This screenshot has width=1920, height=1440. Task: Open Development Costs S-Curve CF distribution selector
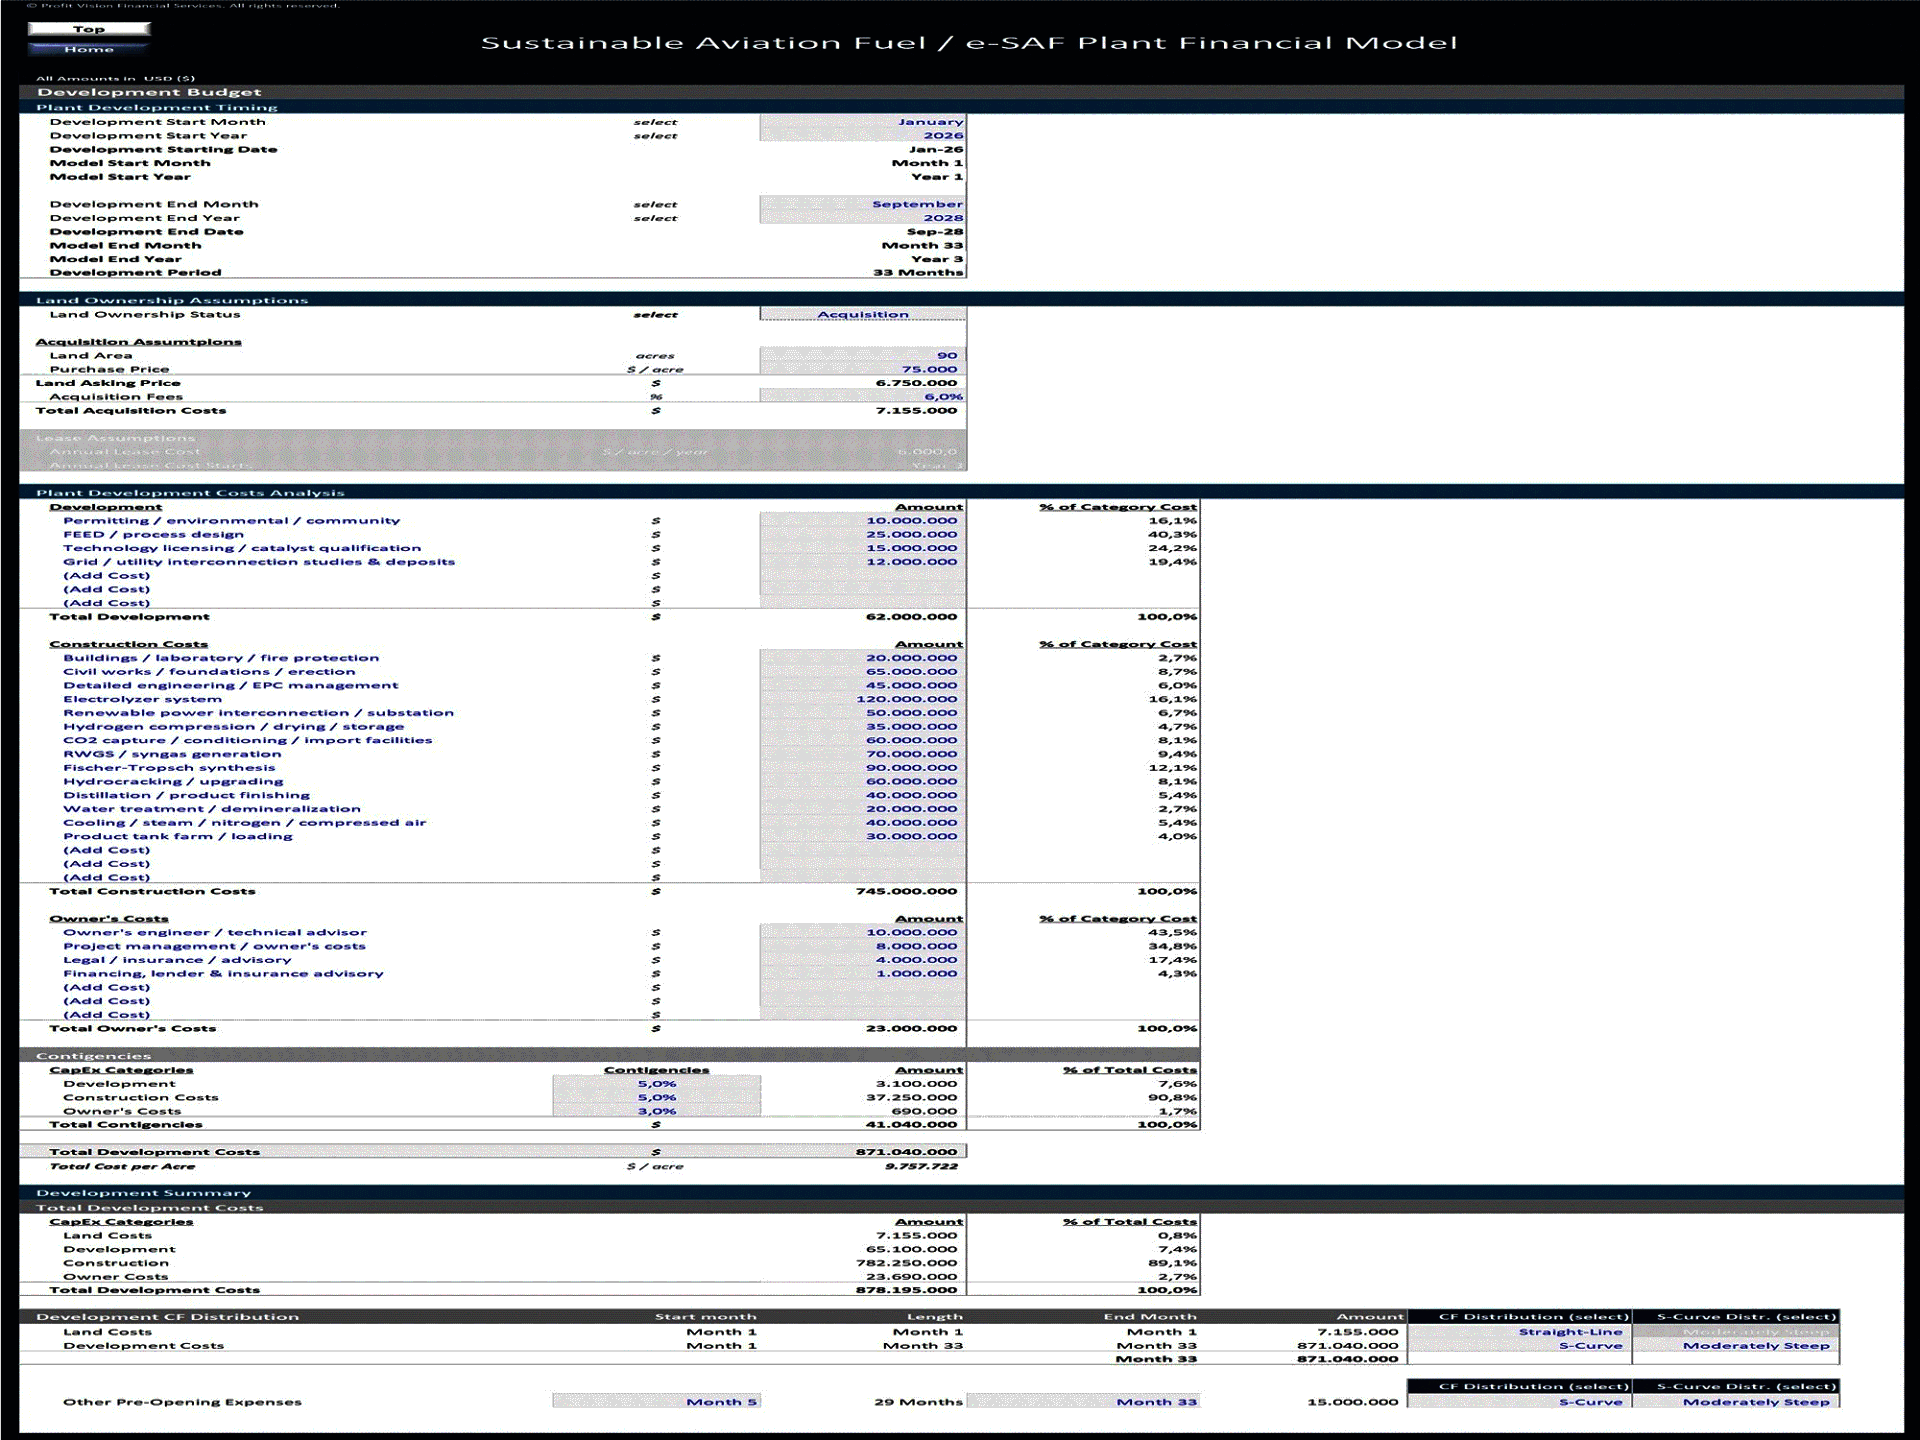(1519, 1346)
